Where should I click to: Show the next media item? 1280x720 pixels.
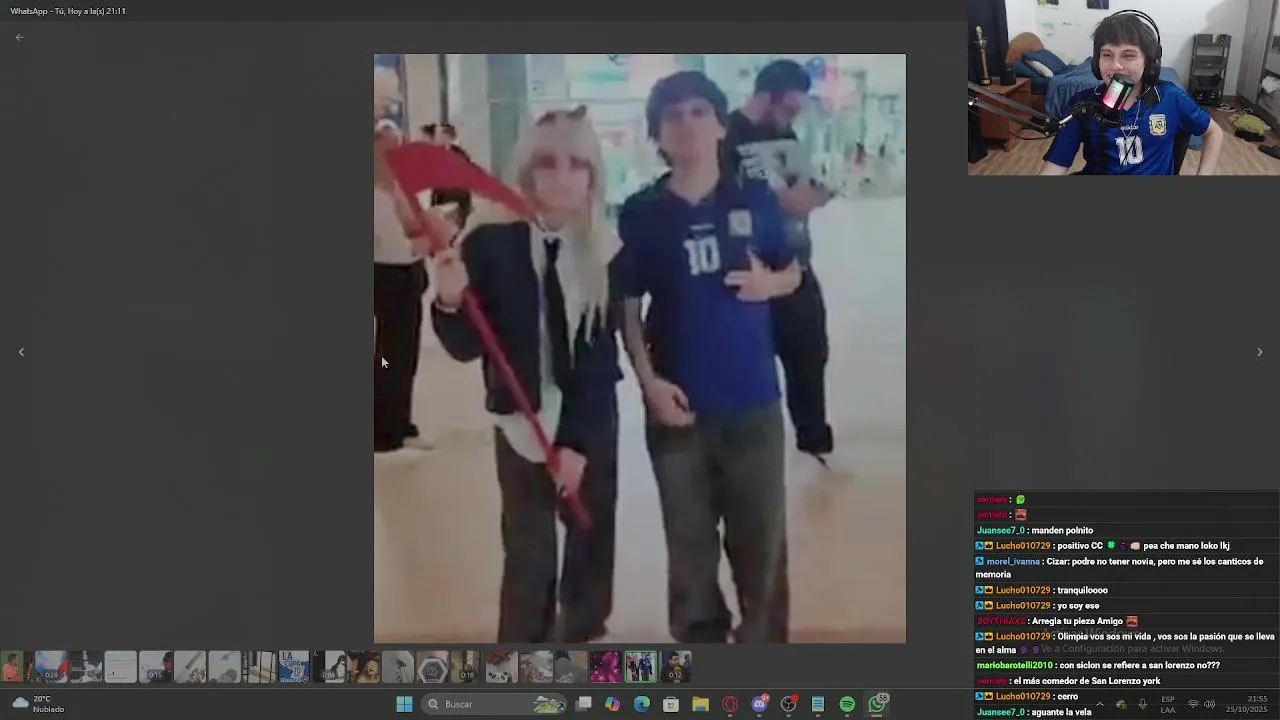[x=1259, y=352]
